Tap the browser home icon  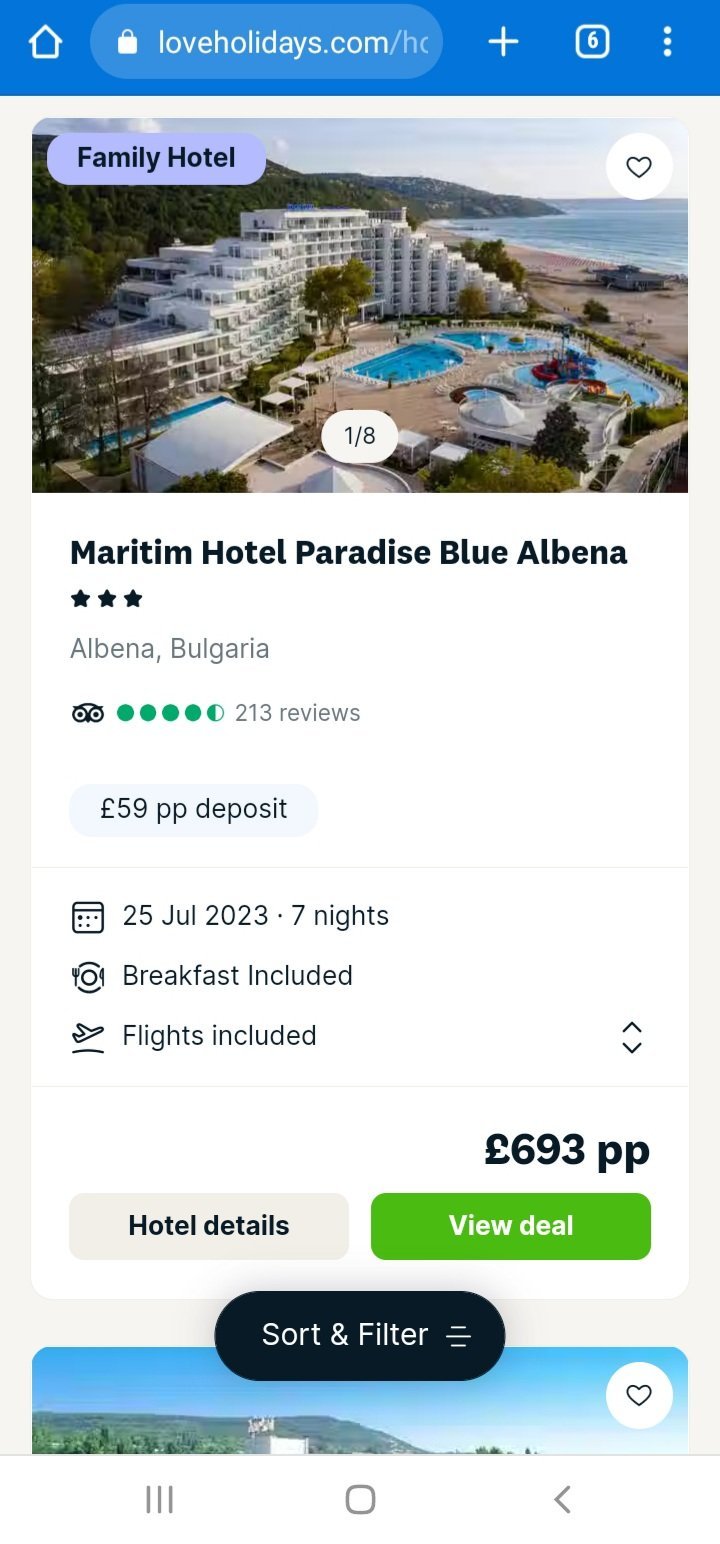coord(46,42)
